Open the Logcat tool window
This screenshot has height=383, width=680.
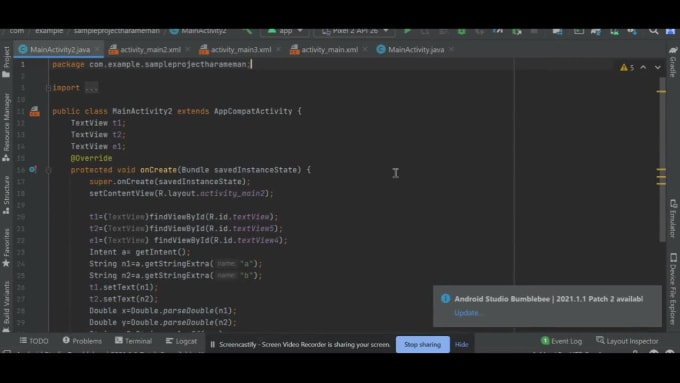click(x=181, y=341)
